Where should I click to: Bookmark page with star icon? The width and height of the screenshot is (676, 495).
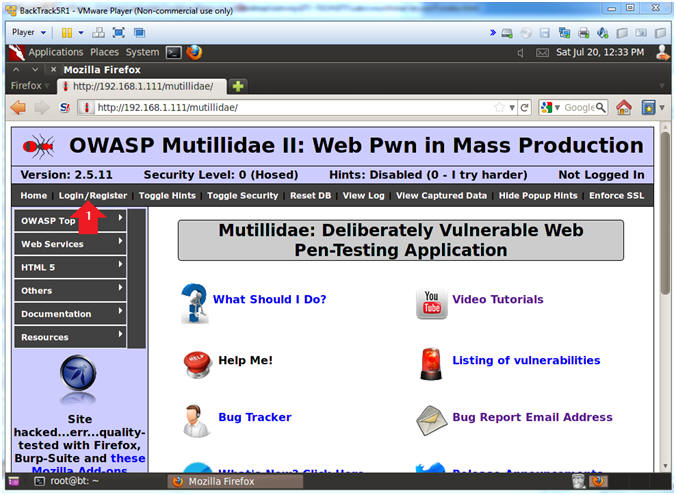coord(499,107)
